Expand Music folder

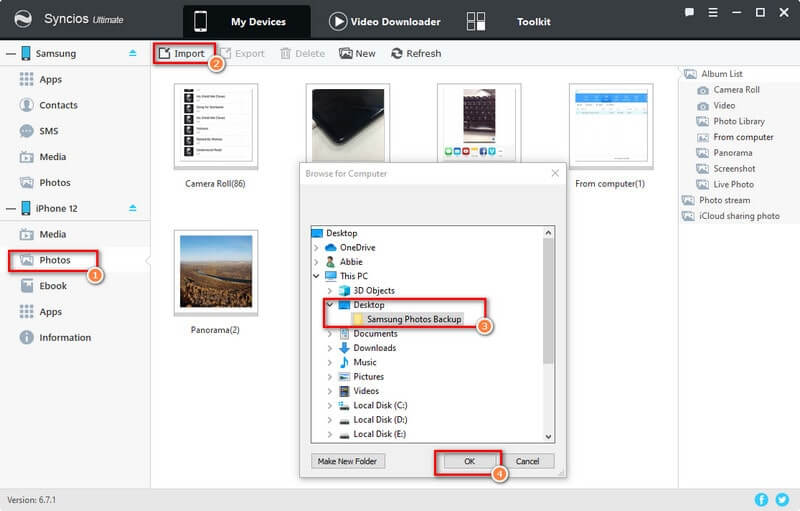330,363
